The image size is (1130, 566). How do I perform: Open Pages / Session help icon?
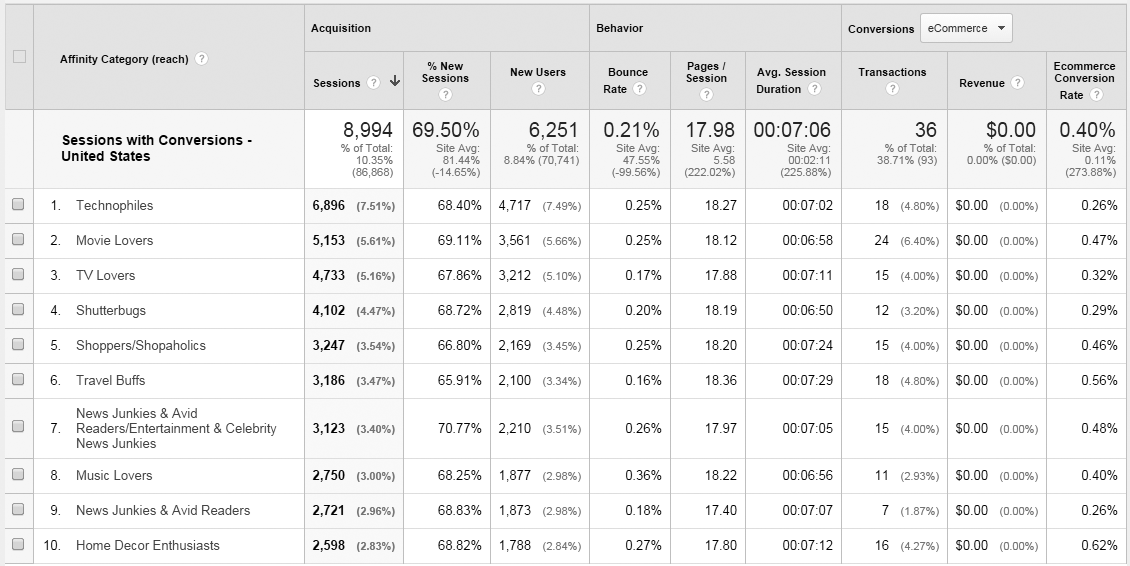coord(706,95)
